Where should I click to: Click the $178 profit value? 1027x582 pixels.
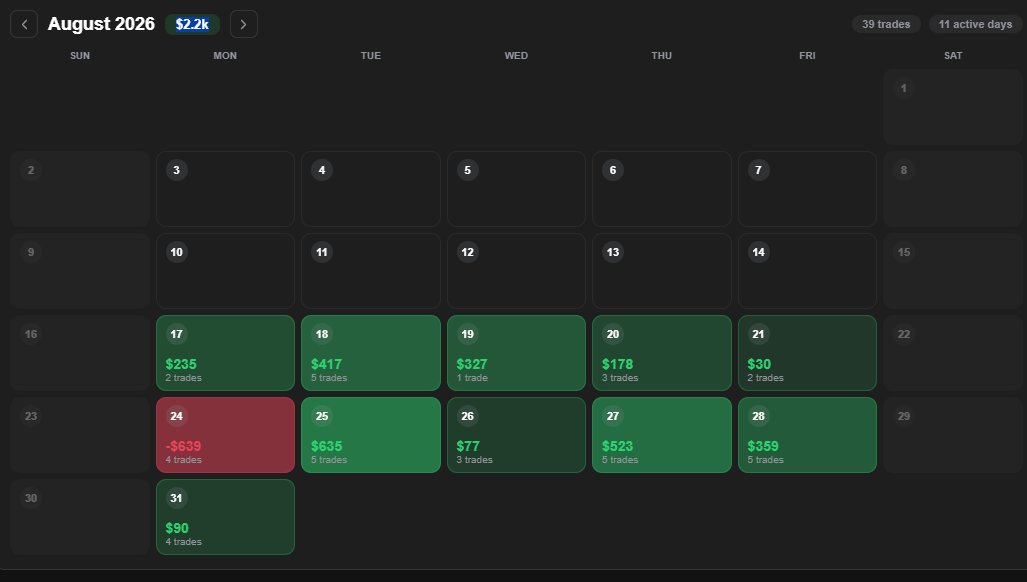pyautogui.click(x=618, y=364)
